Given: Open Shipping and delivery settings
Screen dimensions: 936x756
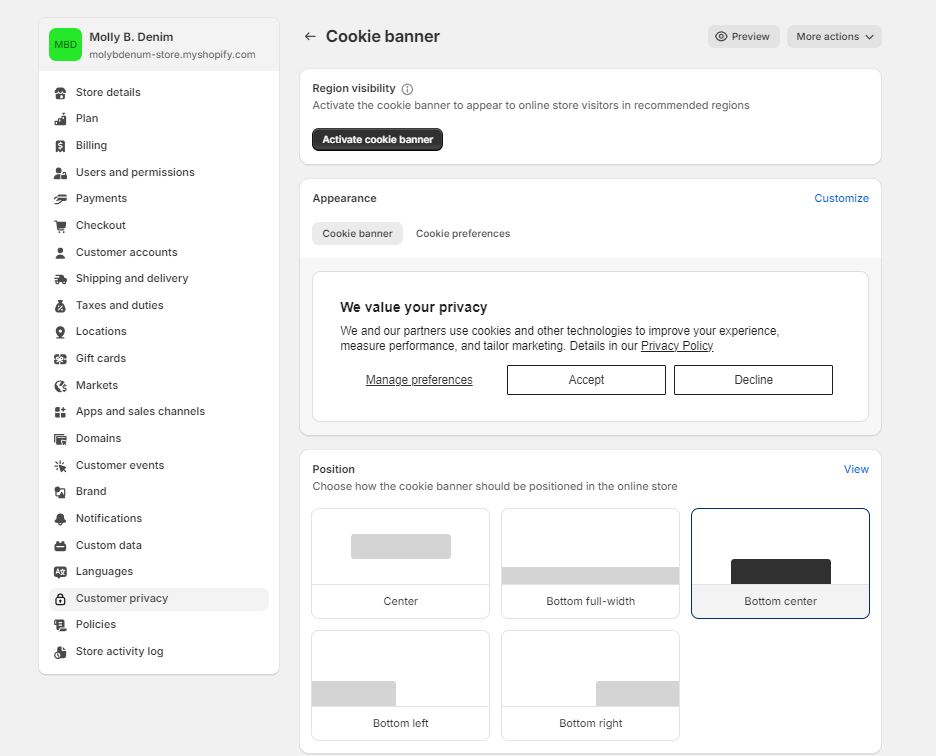Looking at the screenshot, I should [x=159, y=279].
